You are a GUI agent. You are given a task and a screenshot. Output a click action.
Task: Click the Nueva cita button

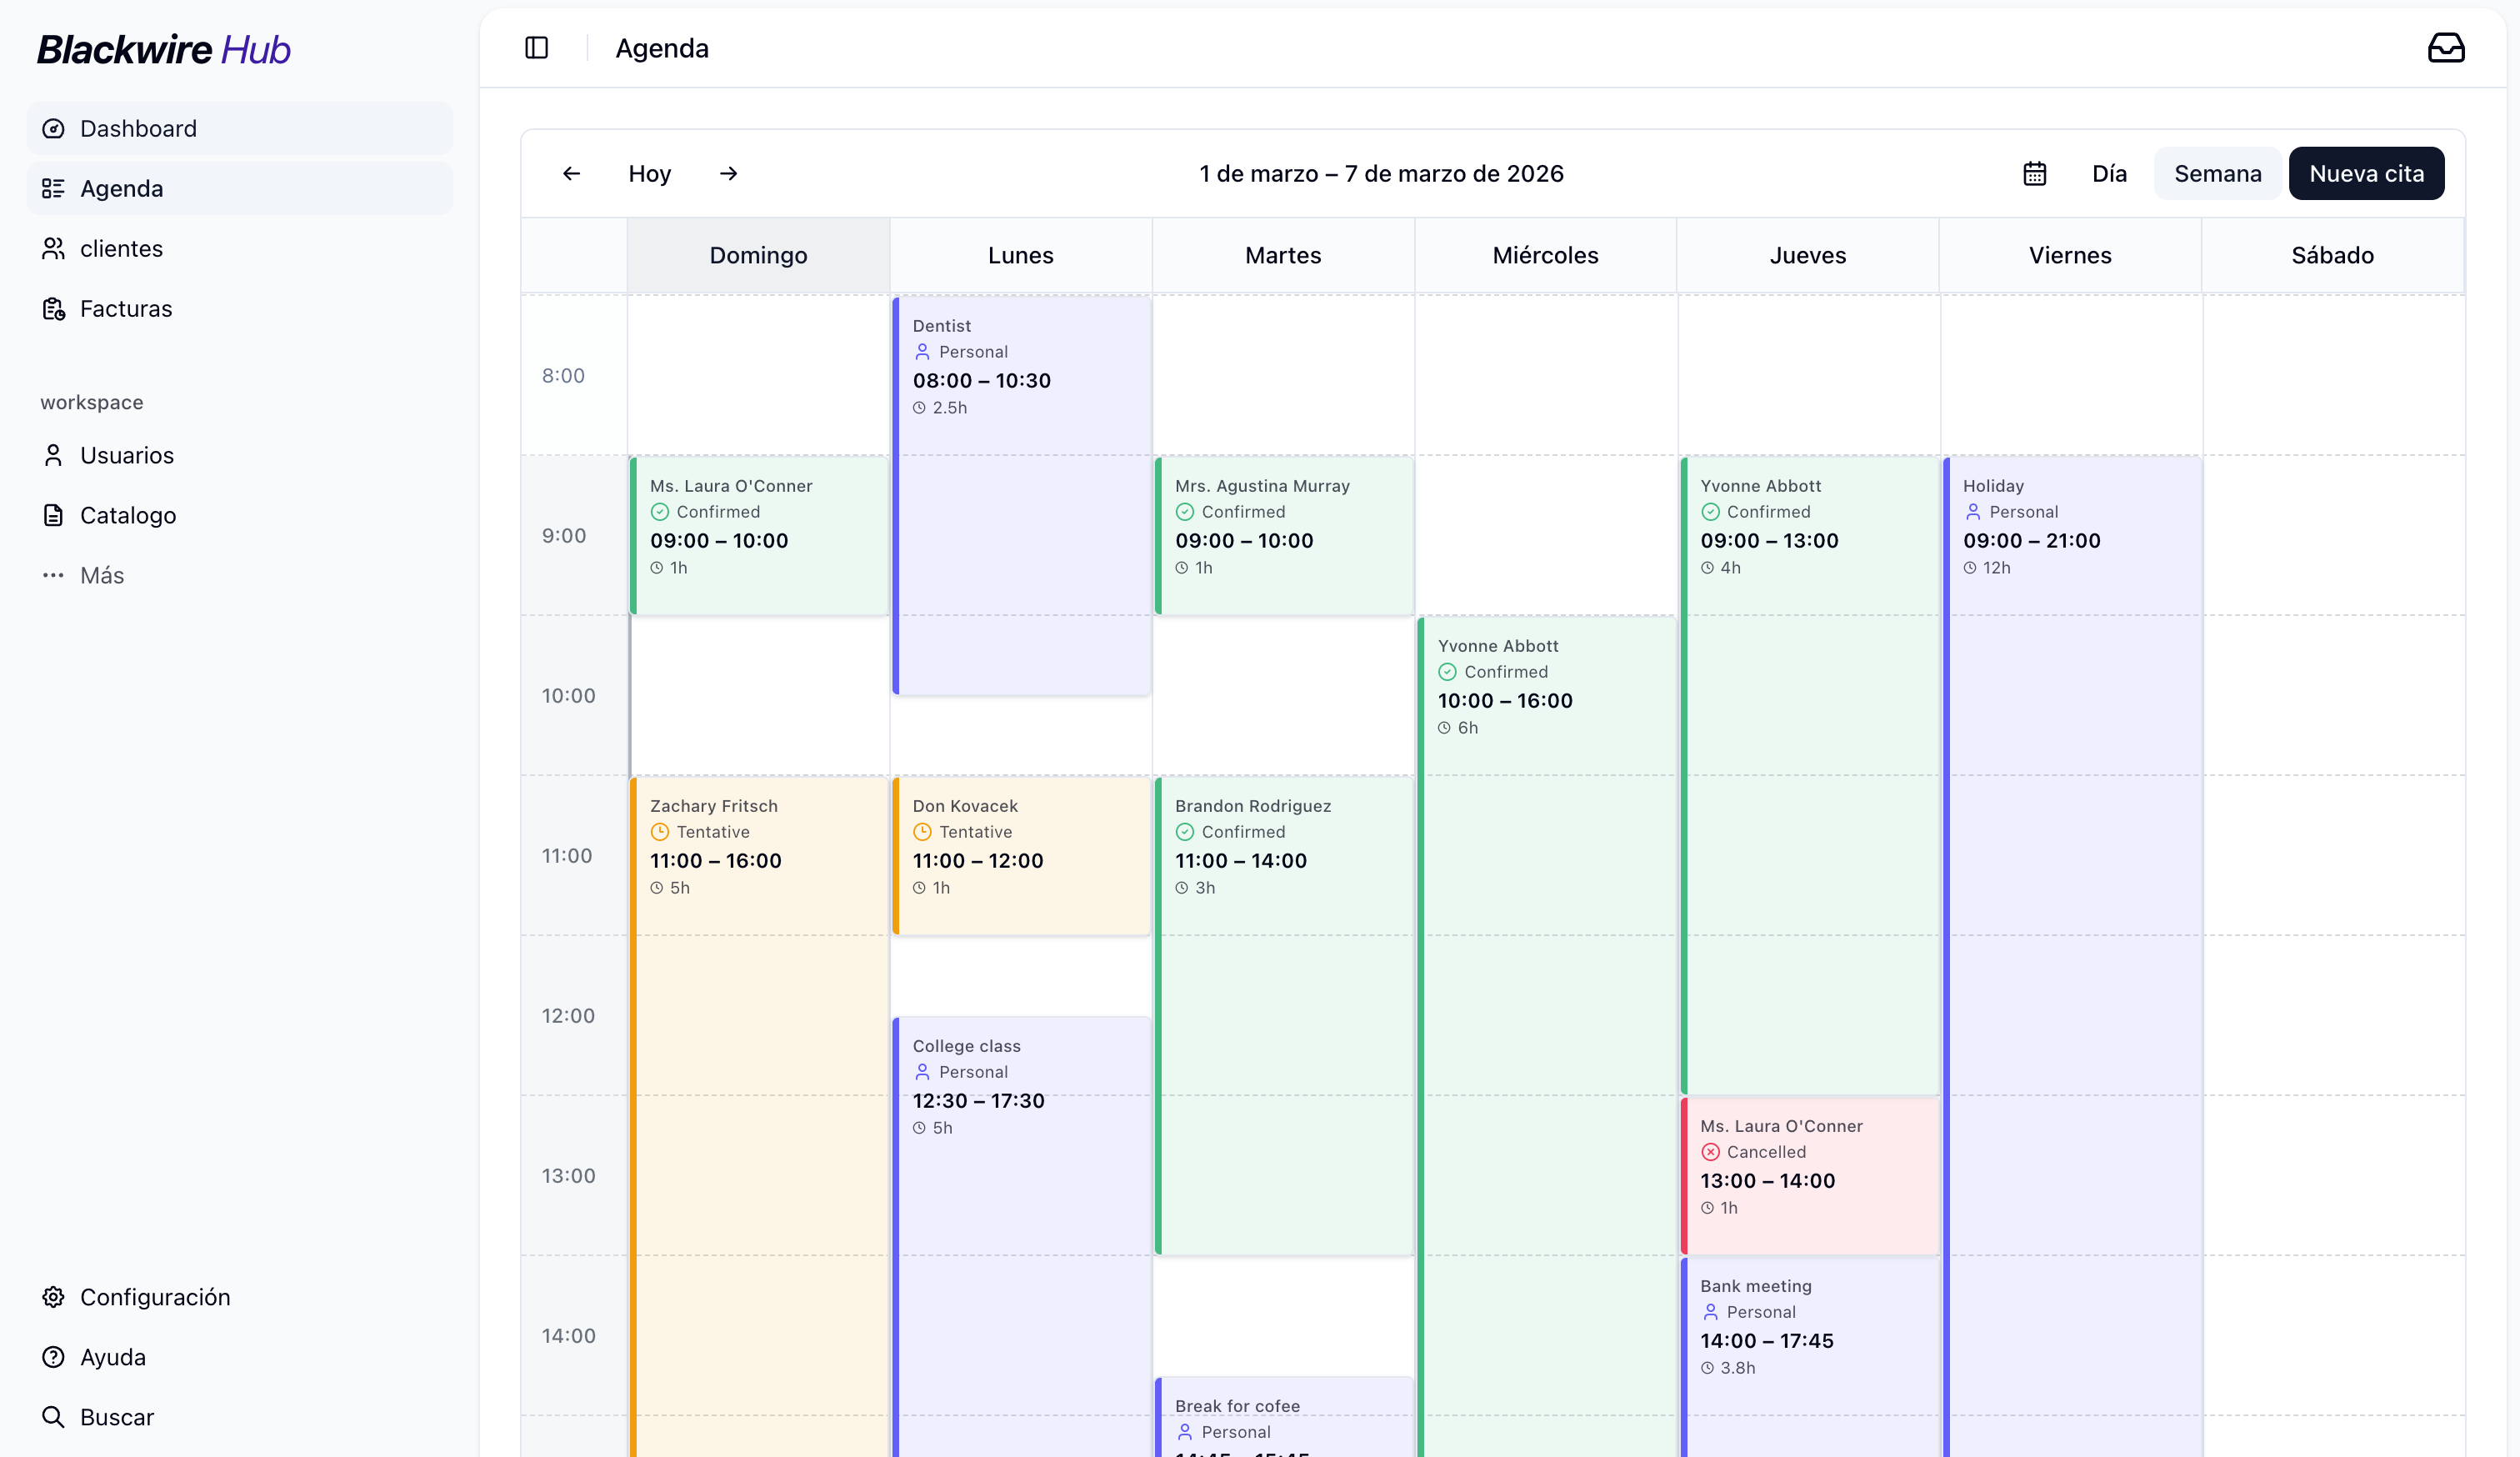click(2366, 173)
